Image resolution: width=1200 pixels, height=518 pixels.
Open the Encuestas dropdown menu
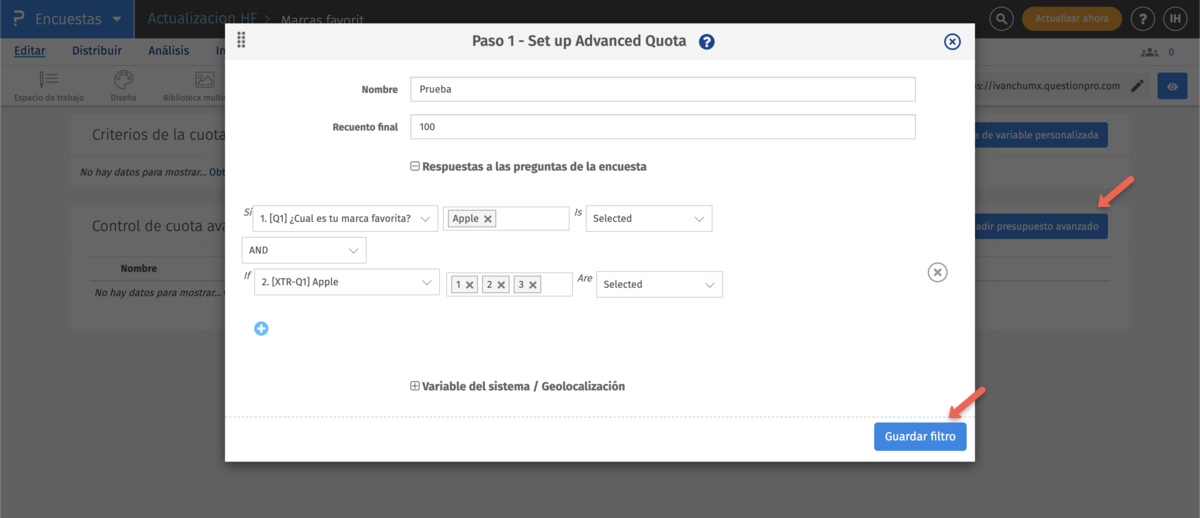coord(78,19)
